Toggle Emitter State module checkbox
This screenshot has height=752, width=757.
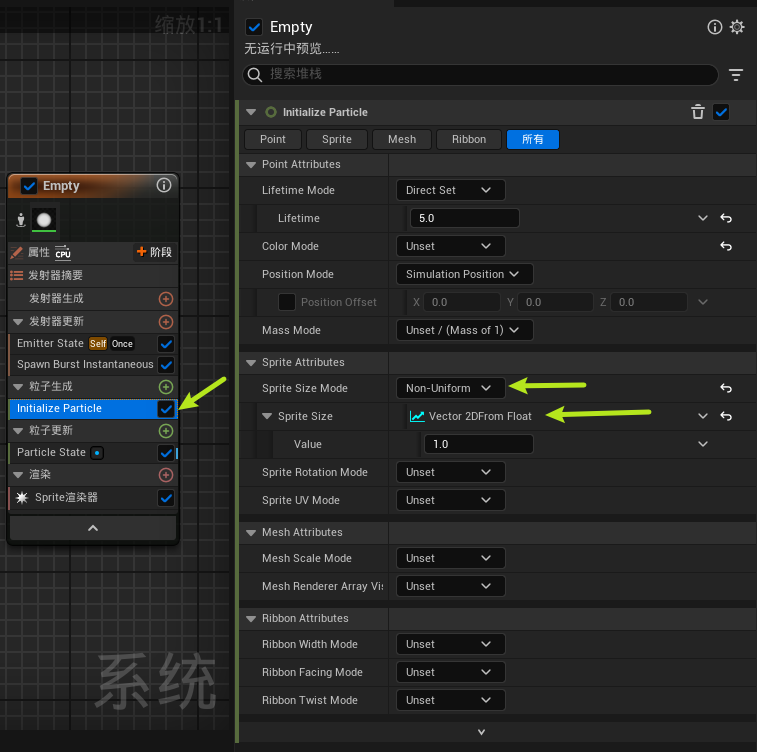pos(166,344)
